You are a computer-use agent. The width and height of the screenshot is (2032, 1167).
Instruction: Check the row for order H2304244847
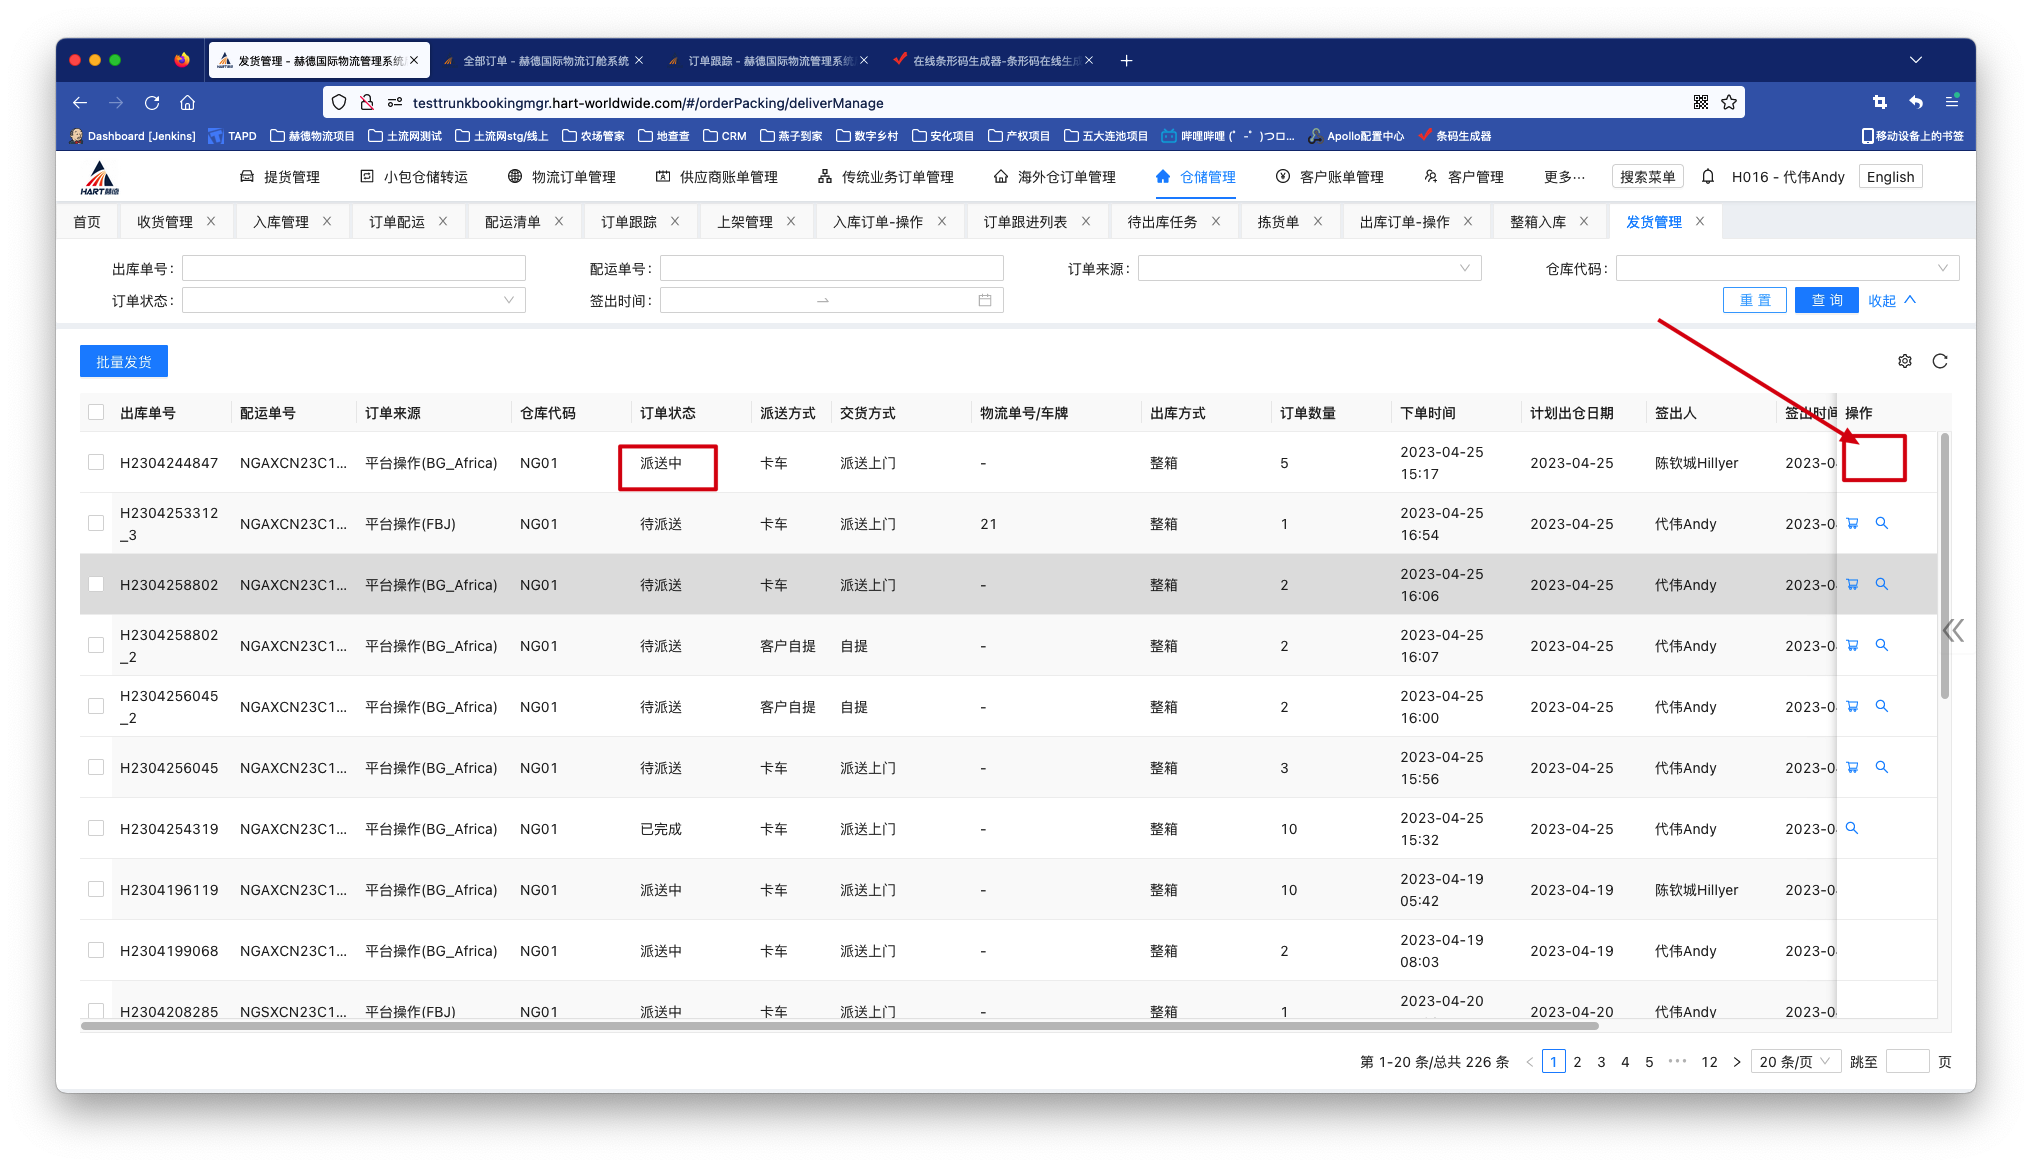[x=96, y=462]
